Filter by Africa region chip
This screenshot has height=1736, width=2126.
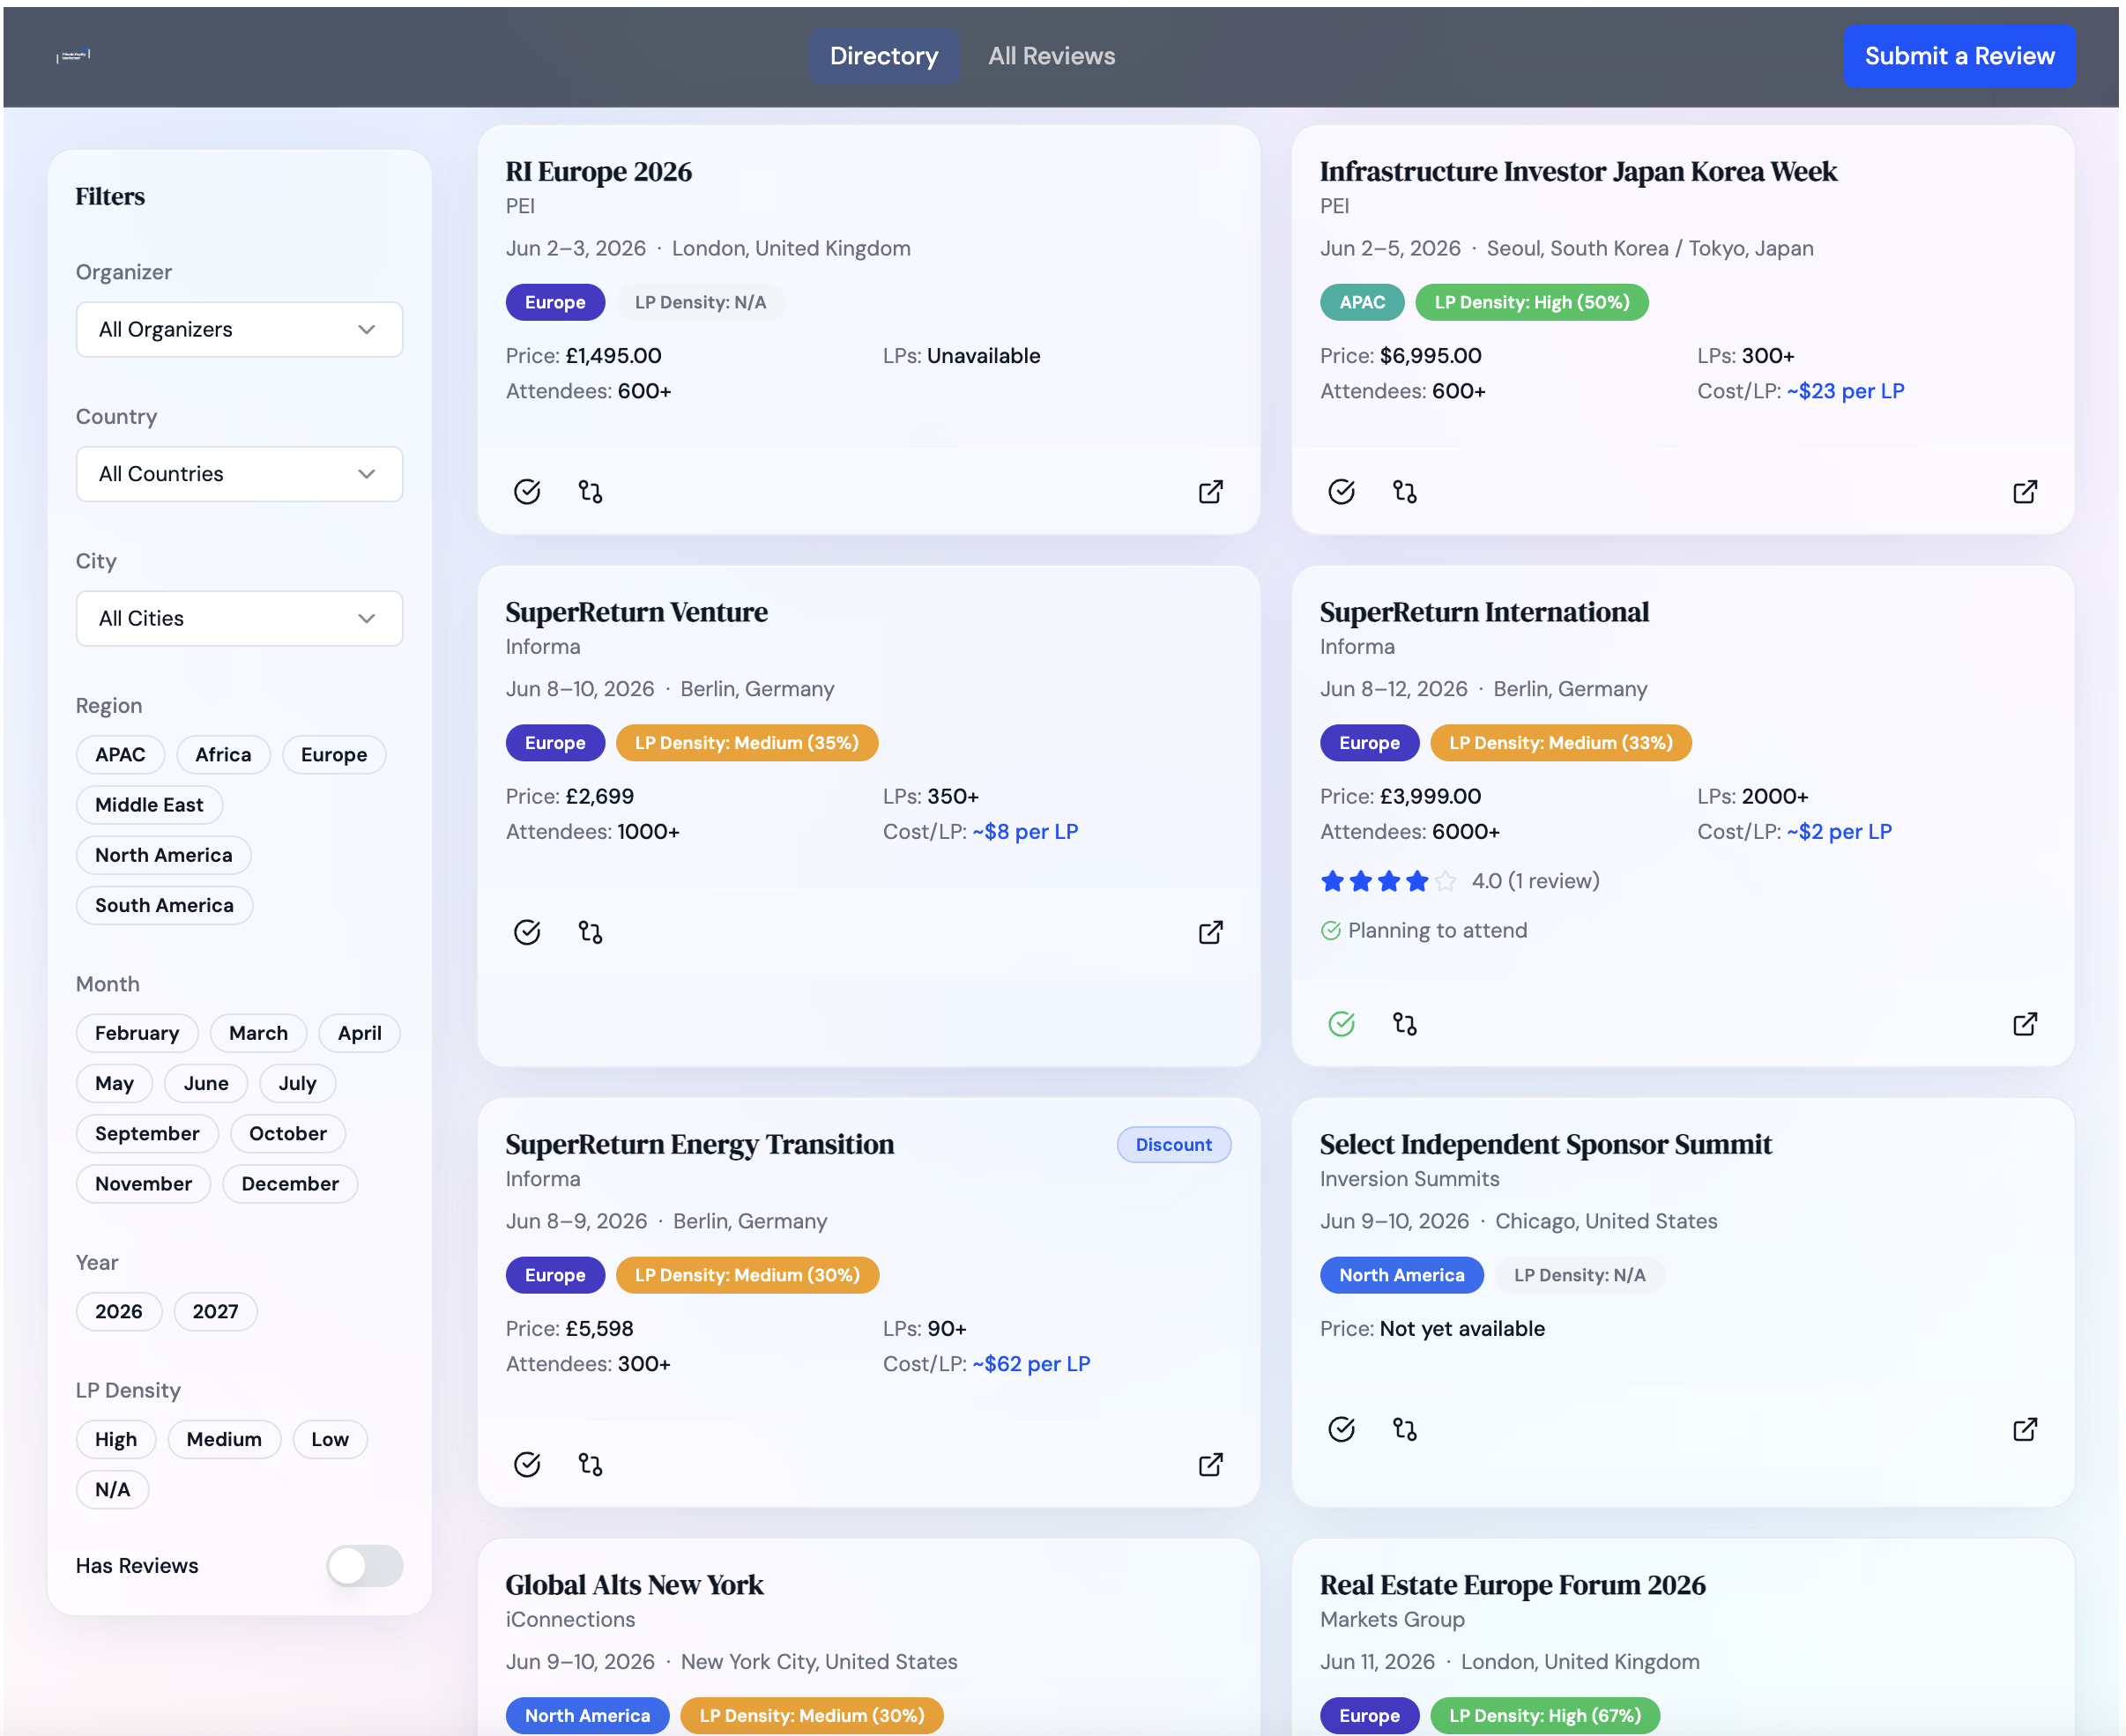coord(224,757)
